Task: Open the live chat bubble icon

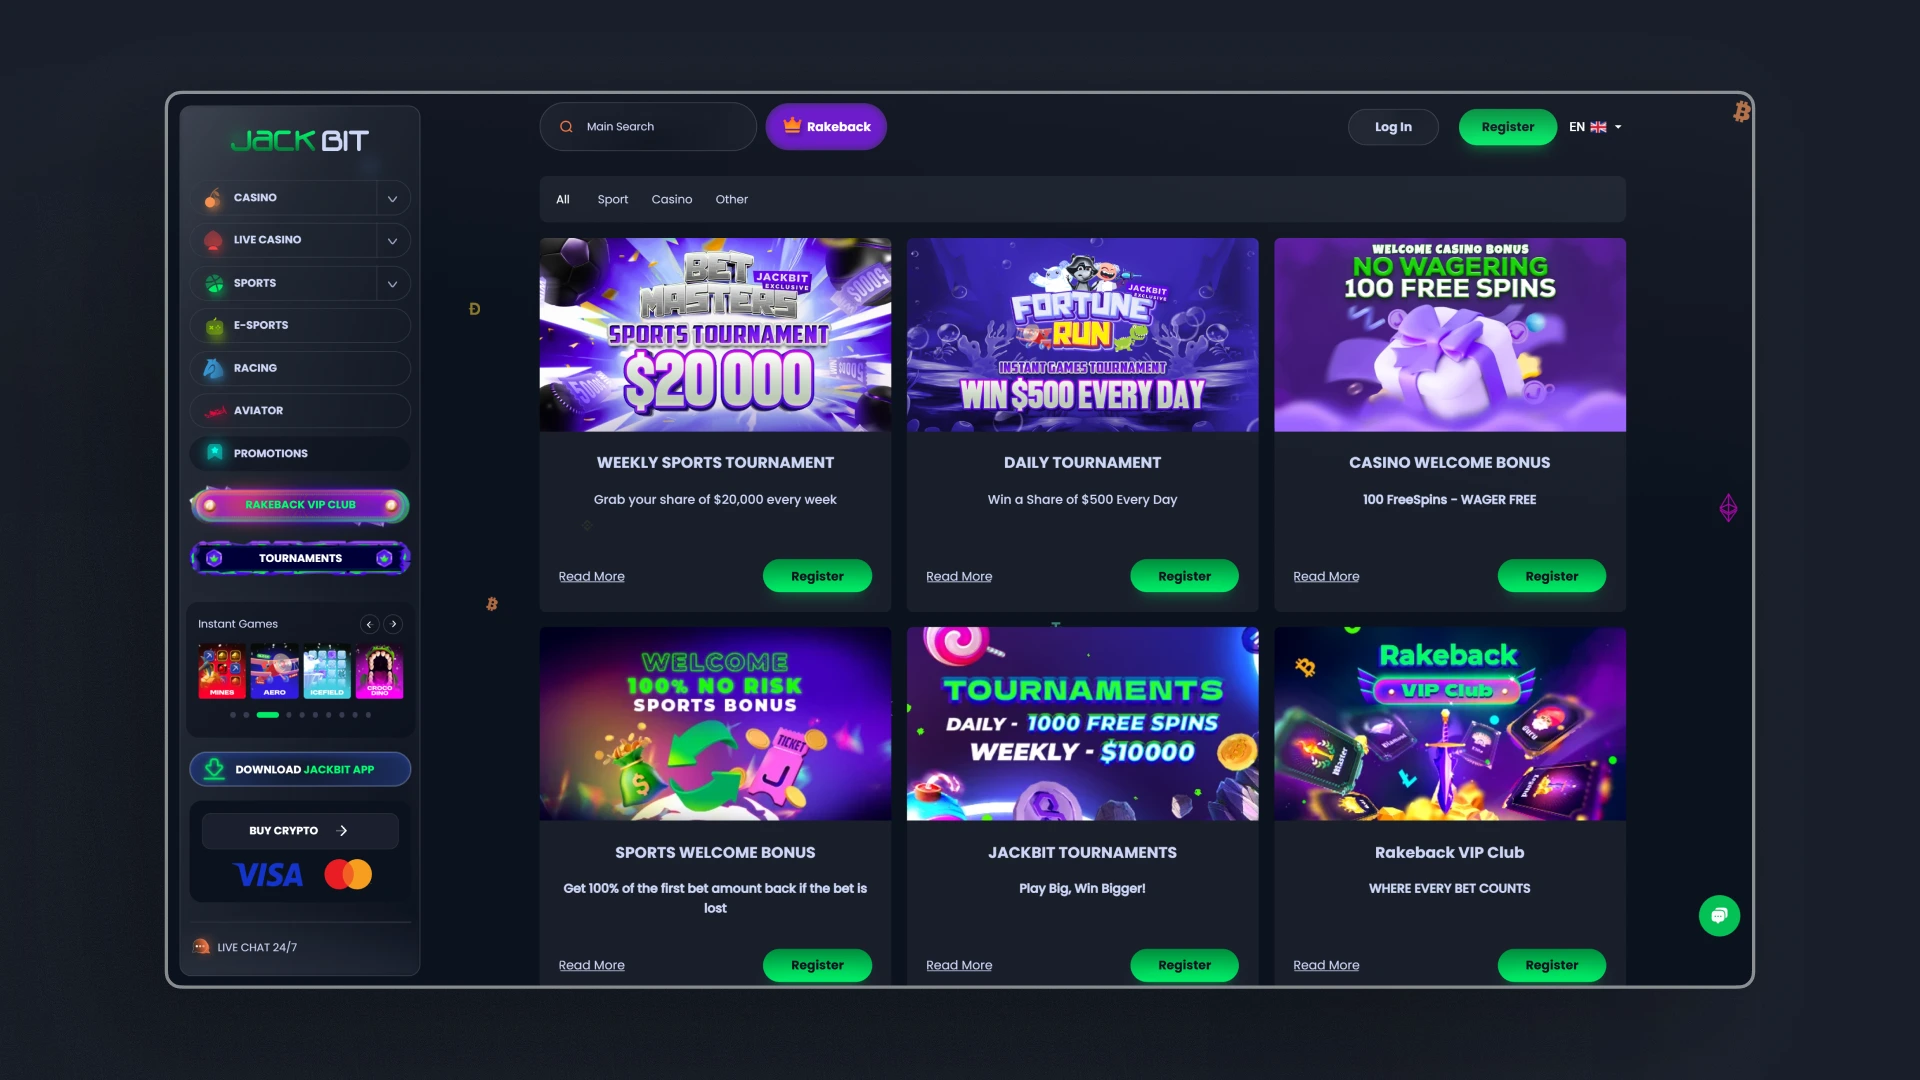Action: point(1719,915)
